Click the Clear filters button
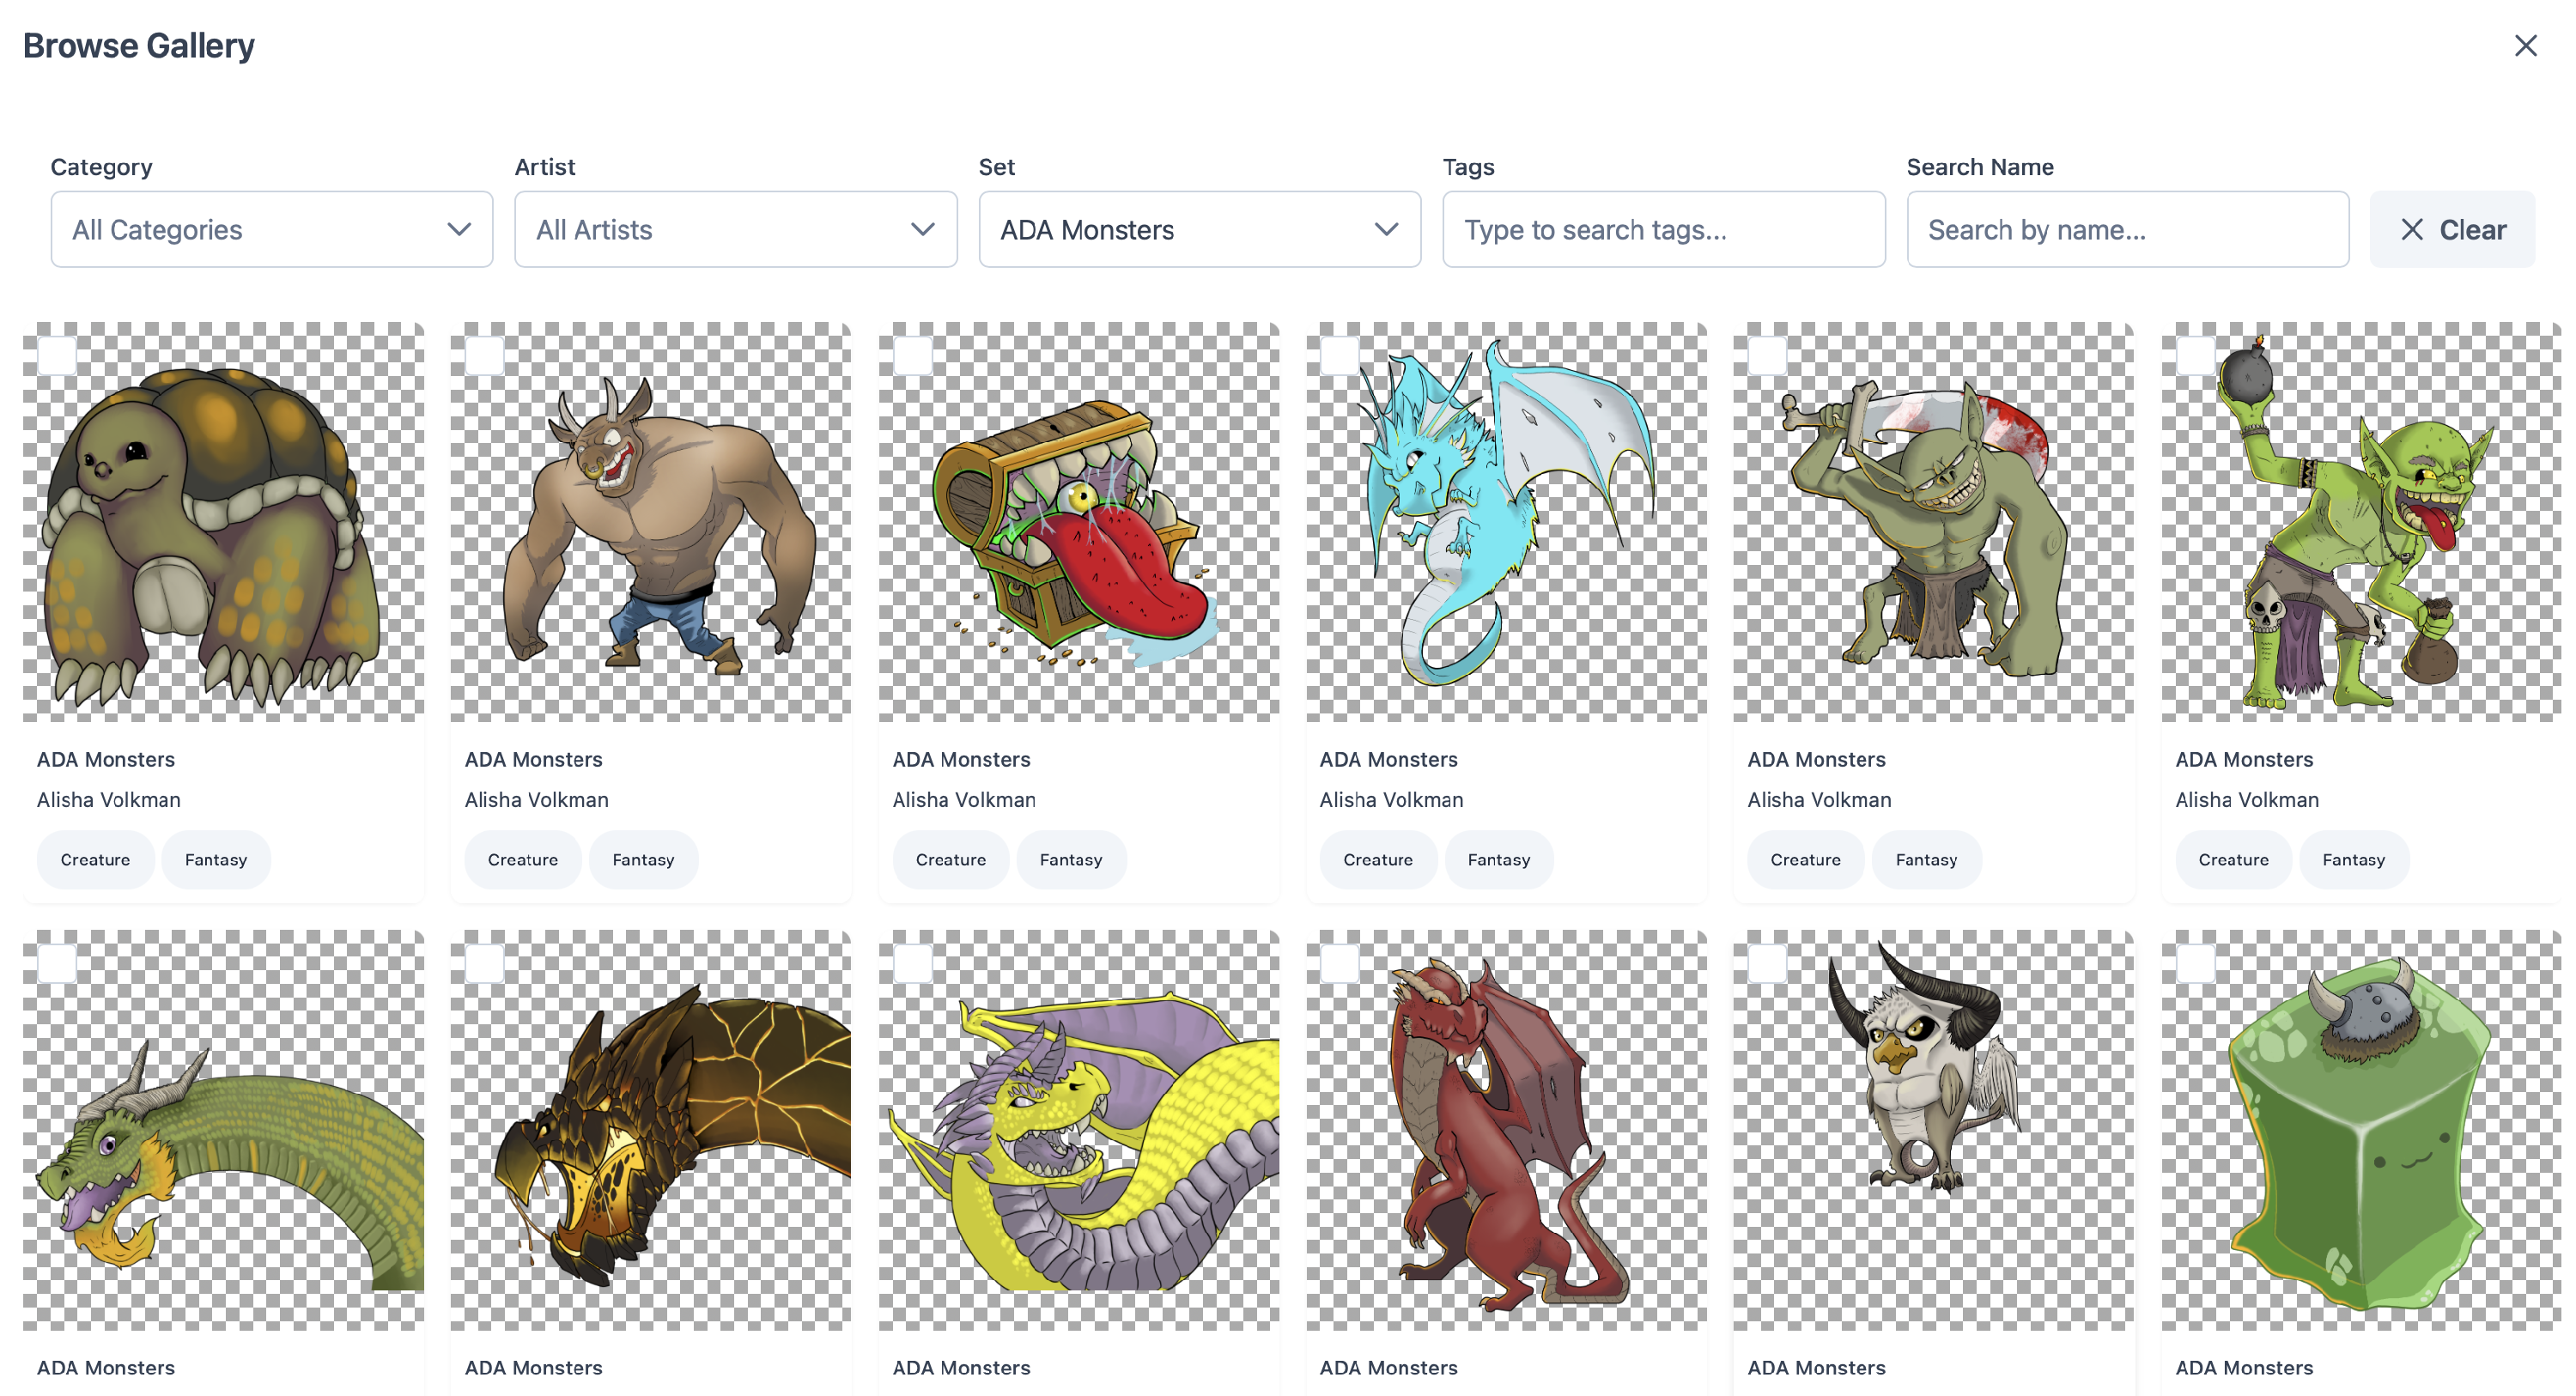Viewport: 2576px width, 1396px height. click(2452, 230)
